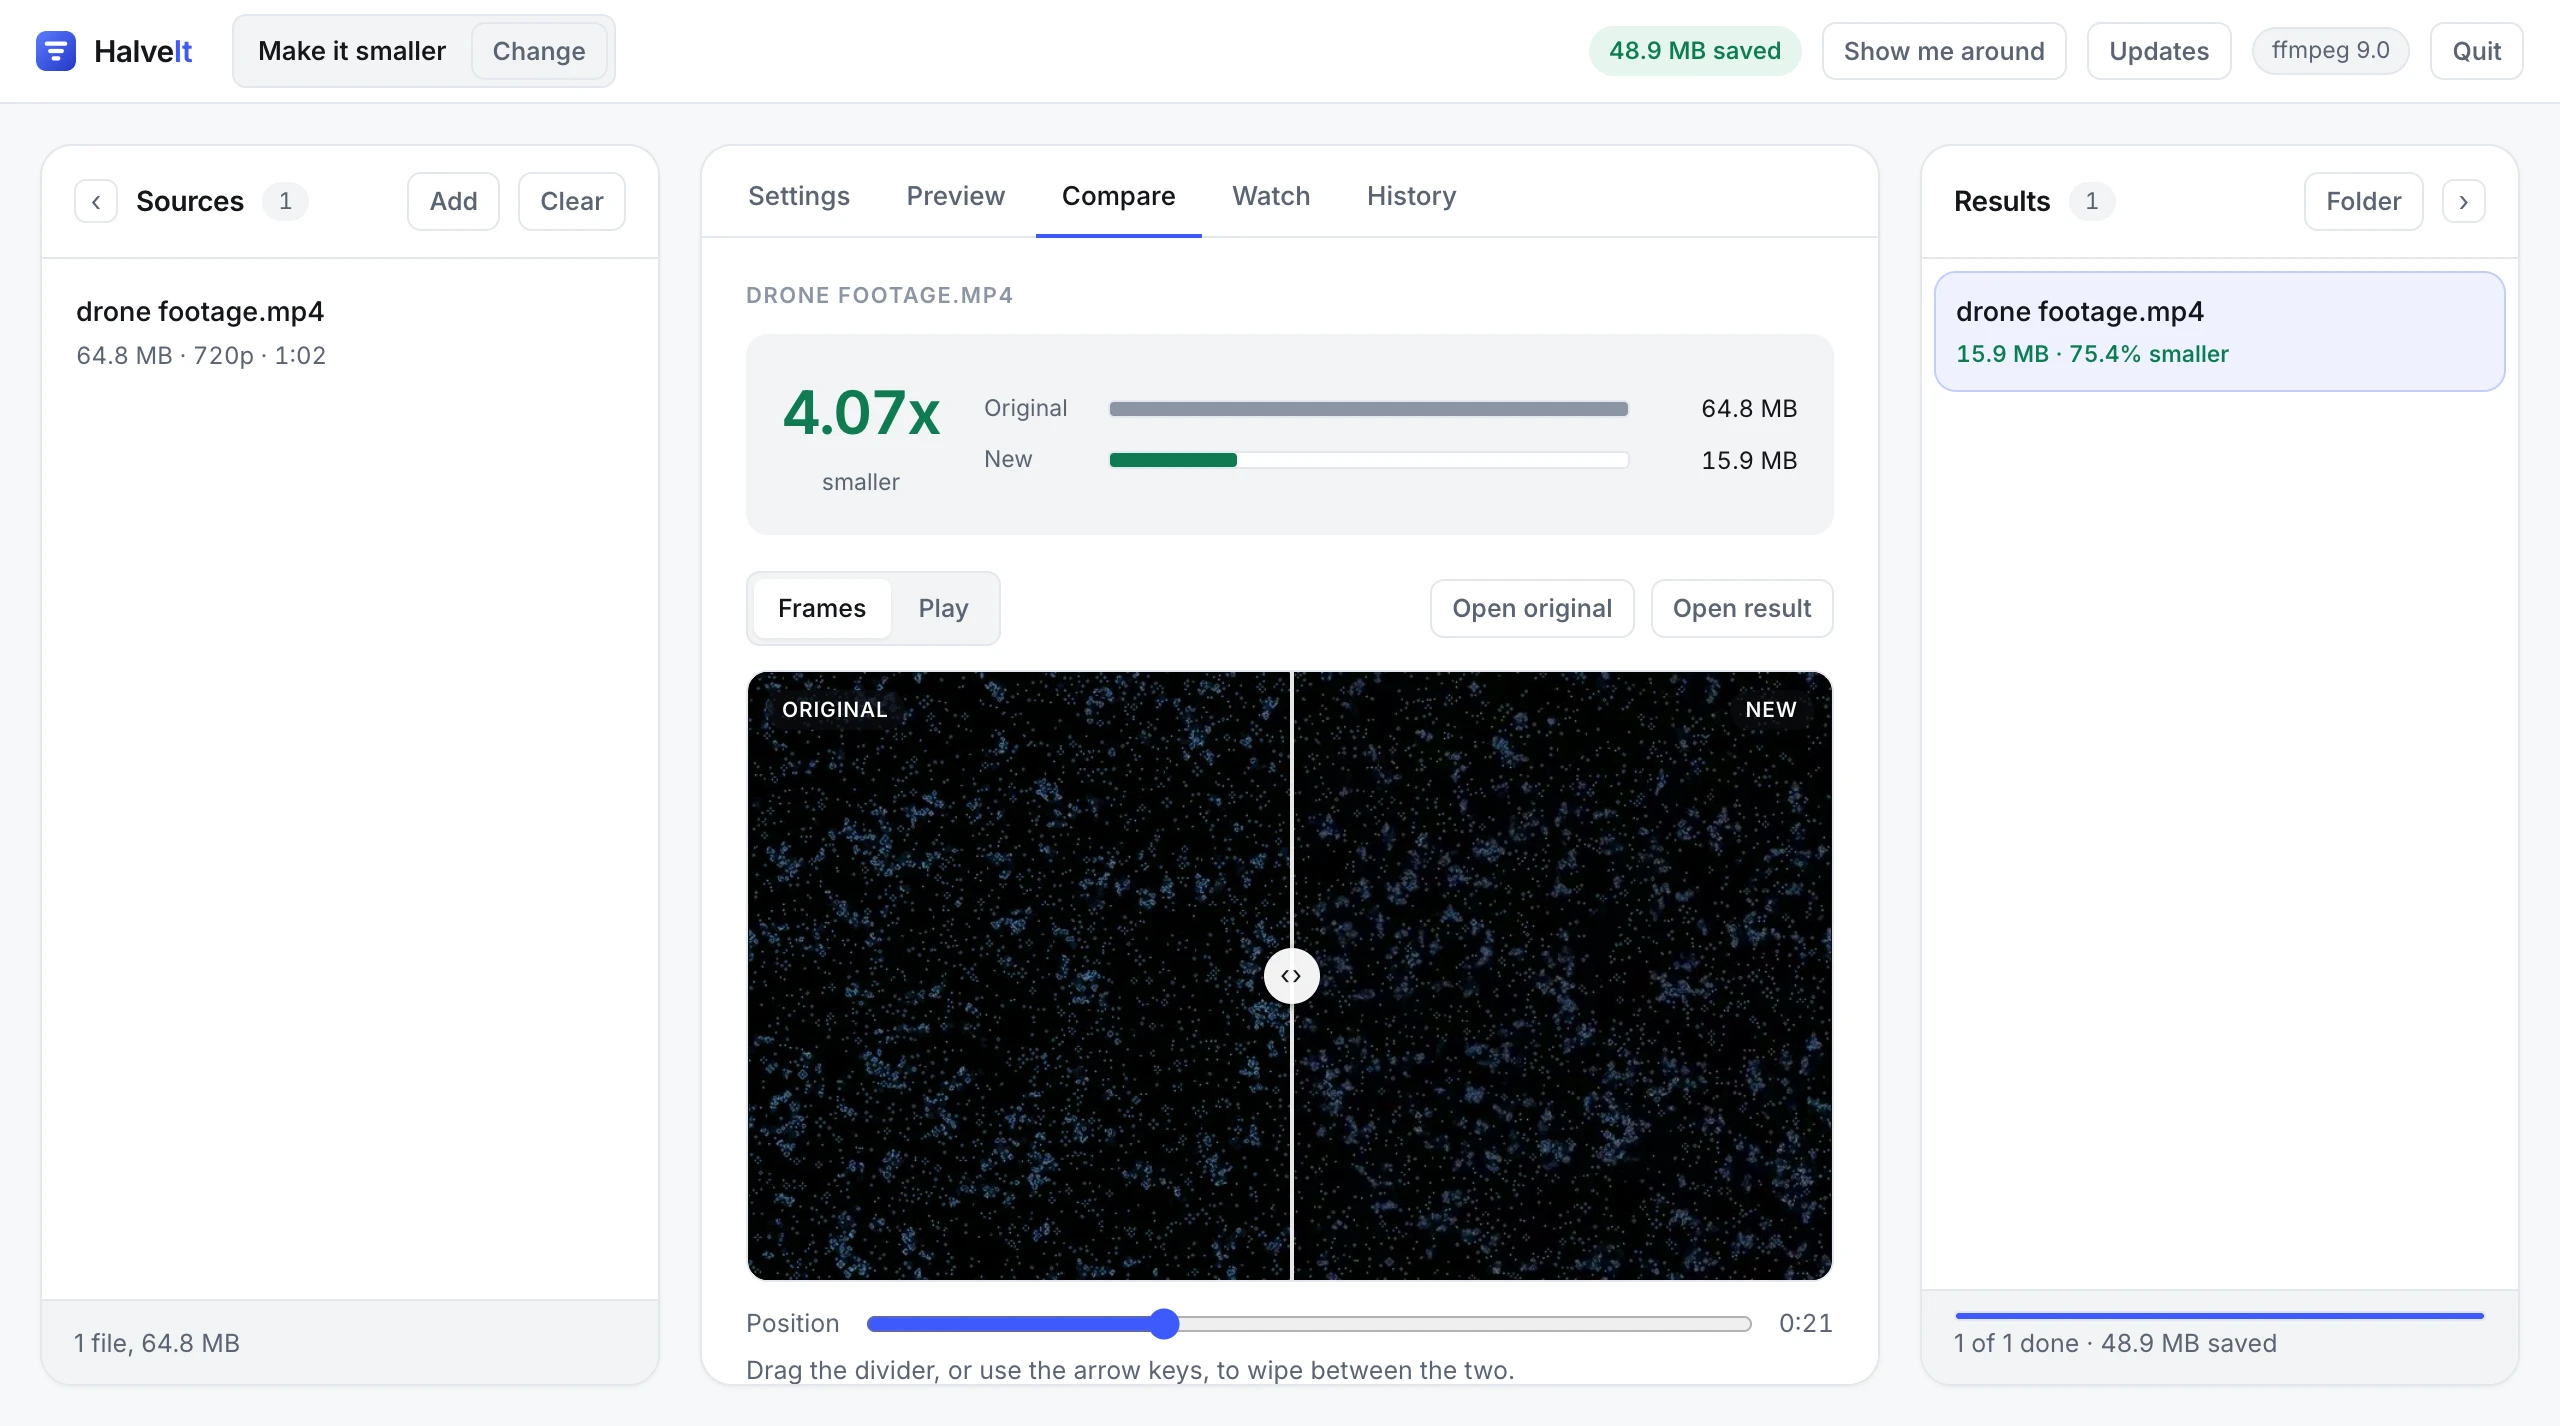This screenshot has width=2560, height=1426.
Task: Select drone footage.mp4 in Sources list
Action: pos(350,332)
